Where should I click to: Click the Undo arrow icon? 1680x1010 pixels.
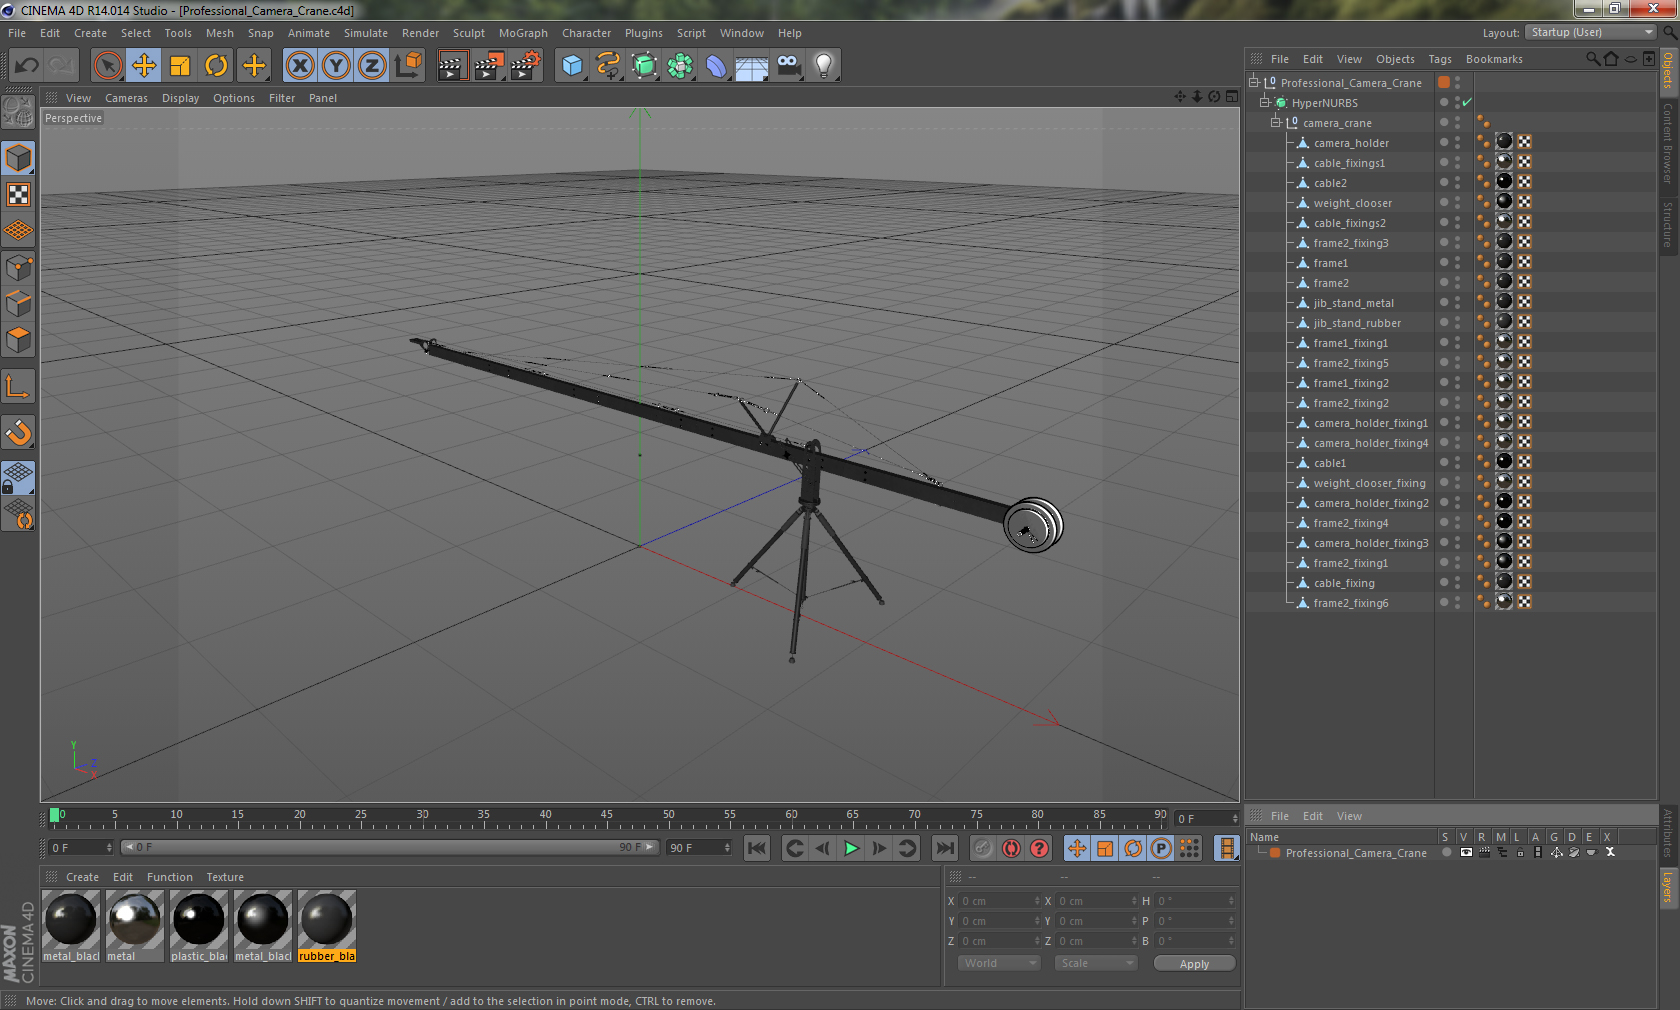pos(26,66)
